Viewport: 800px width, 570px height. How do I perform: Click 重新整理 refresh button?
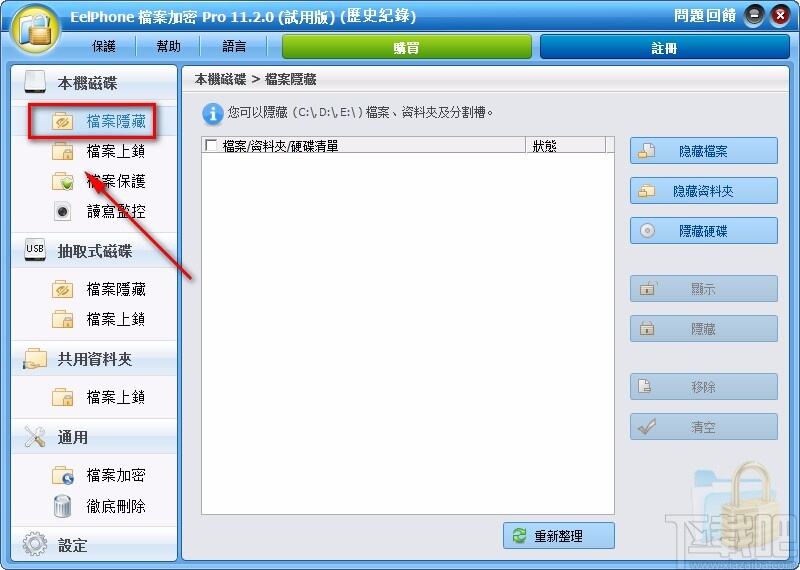pyautogui.click(x=559, y=535)
